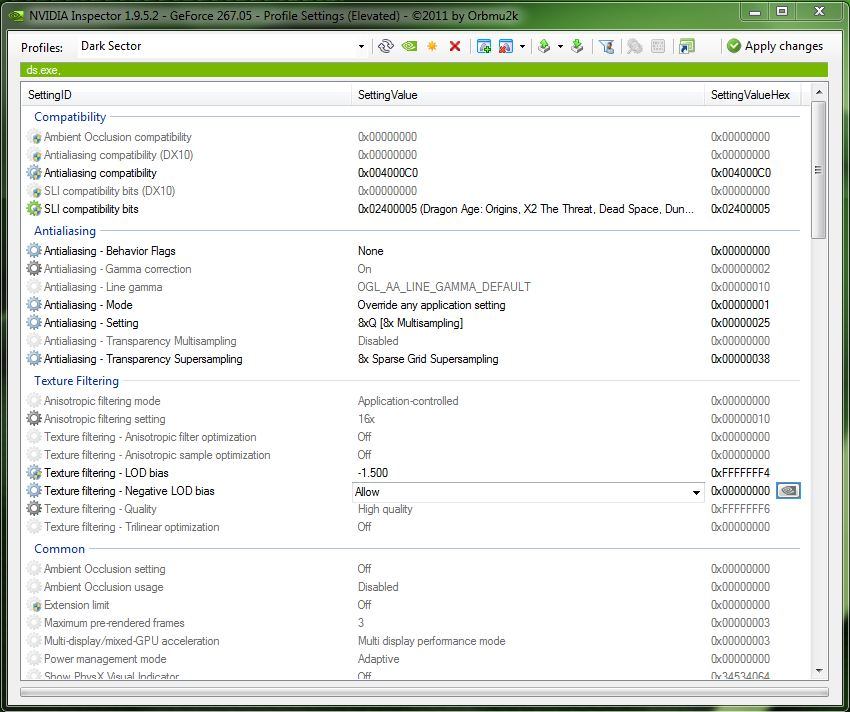Click gear icon of Antialiasing - Gamma correction
This screenshot has width=850, height=712.
(x=34, y=268)
